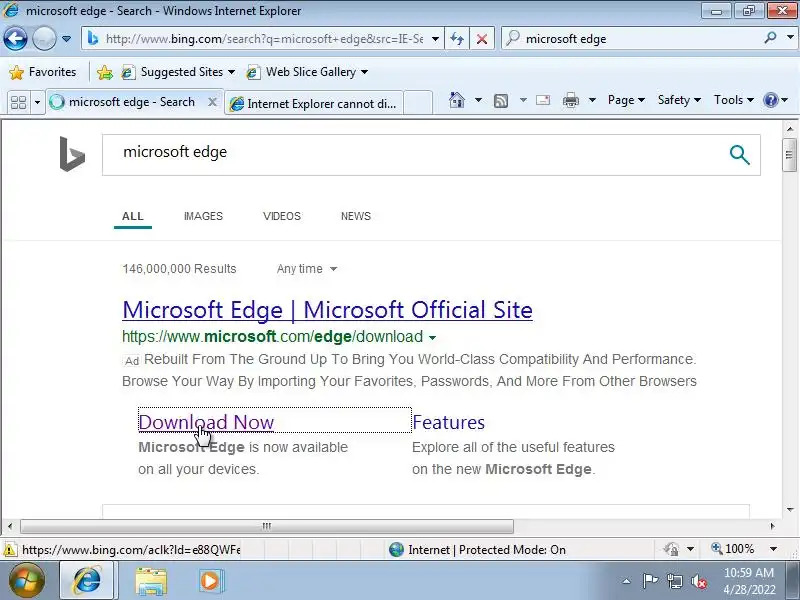Image resolution: width=800 pixels, height=600 pixels.
Task: Click the Help question mark icon
Action: click(x=770, y=100)
